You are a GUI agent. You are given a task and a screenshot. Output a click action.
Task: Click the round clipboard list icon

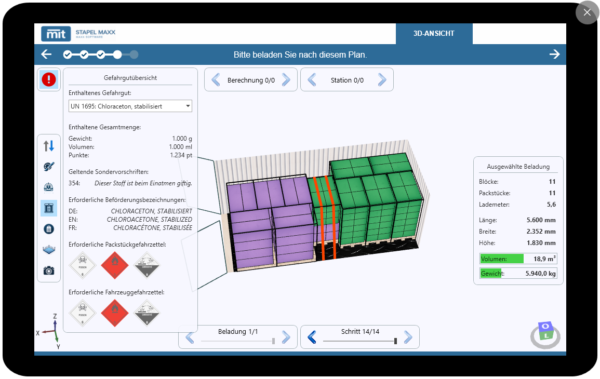tap(49, 229)
